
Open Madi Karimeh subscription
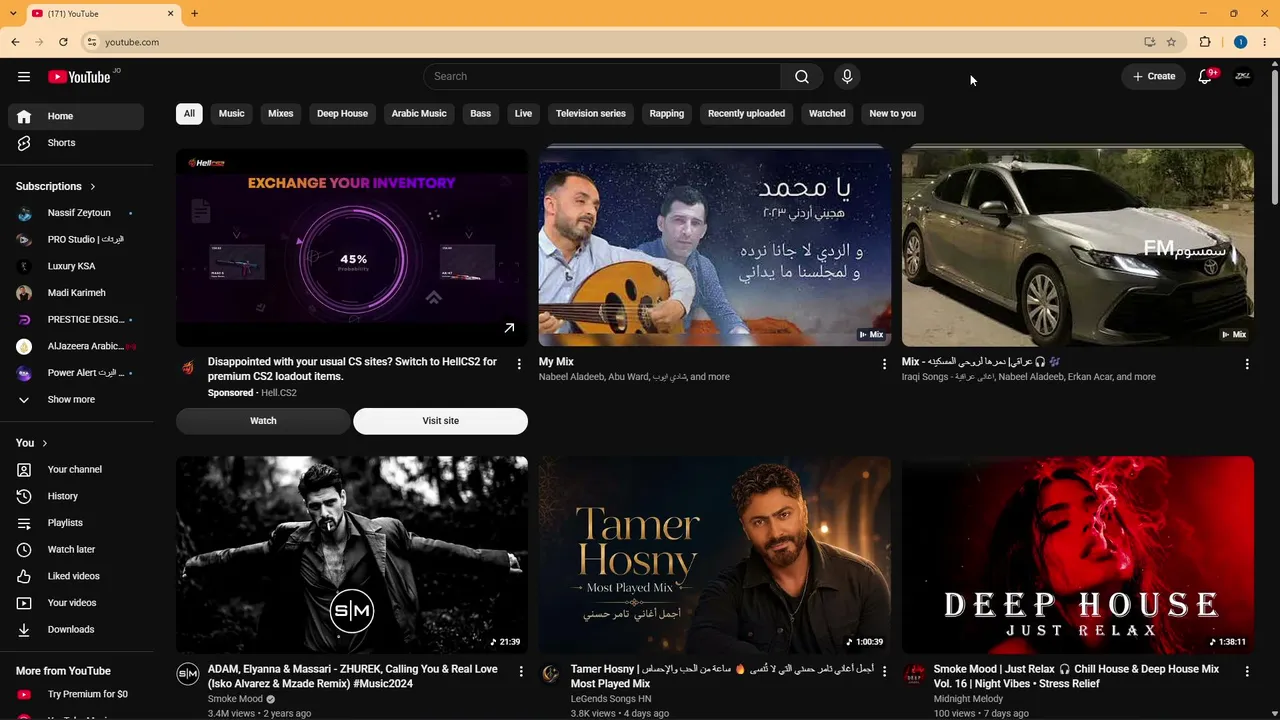[76, 293]
